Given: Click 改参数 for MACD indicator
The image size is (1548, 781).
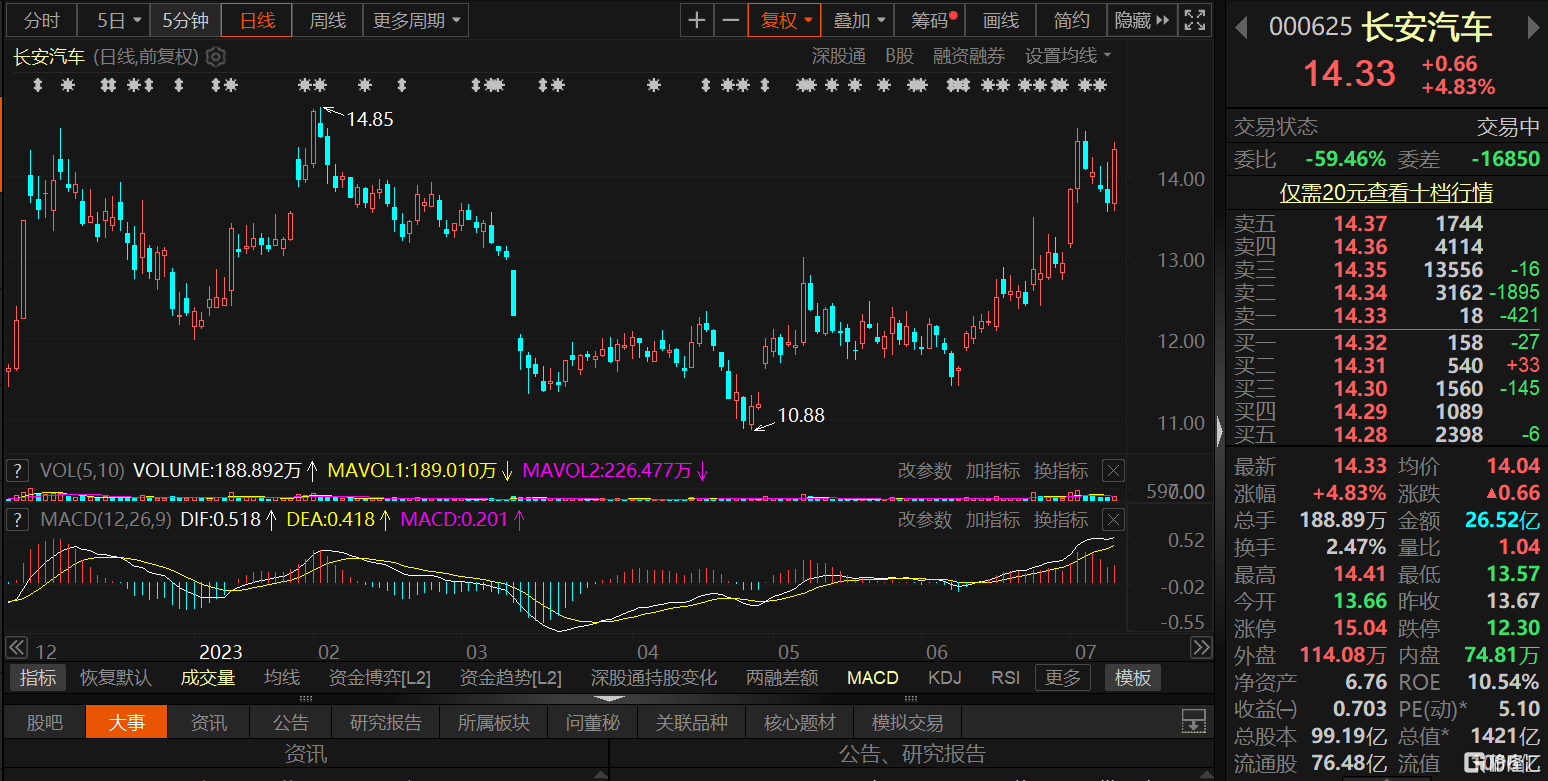Looking at the screenshot, I should click(x=924, y=519).
